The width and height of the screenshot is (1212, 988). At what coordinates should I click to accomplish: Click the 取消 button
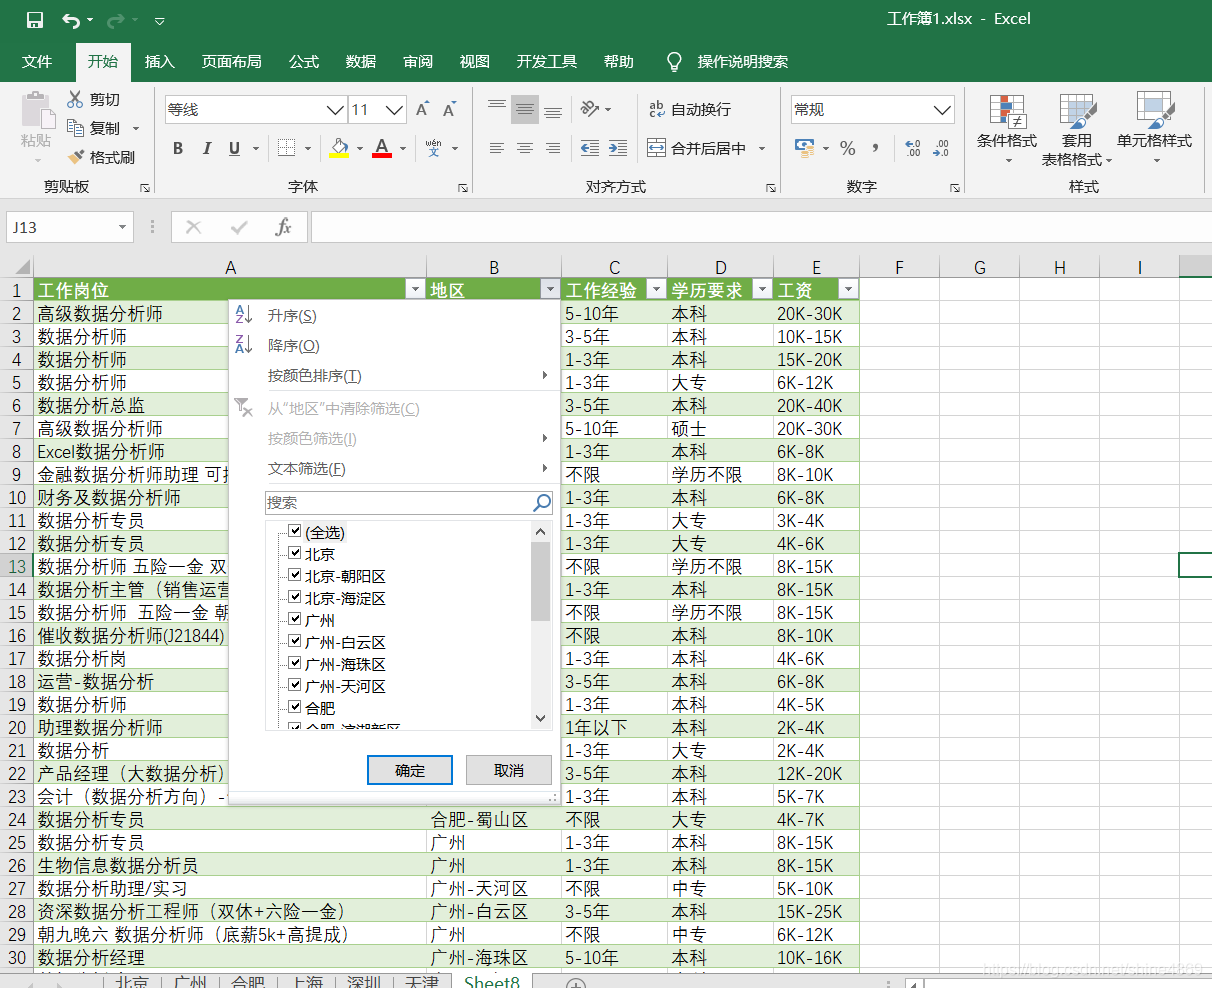click(x=509, y=770)
